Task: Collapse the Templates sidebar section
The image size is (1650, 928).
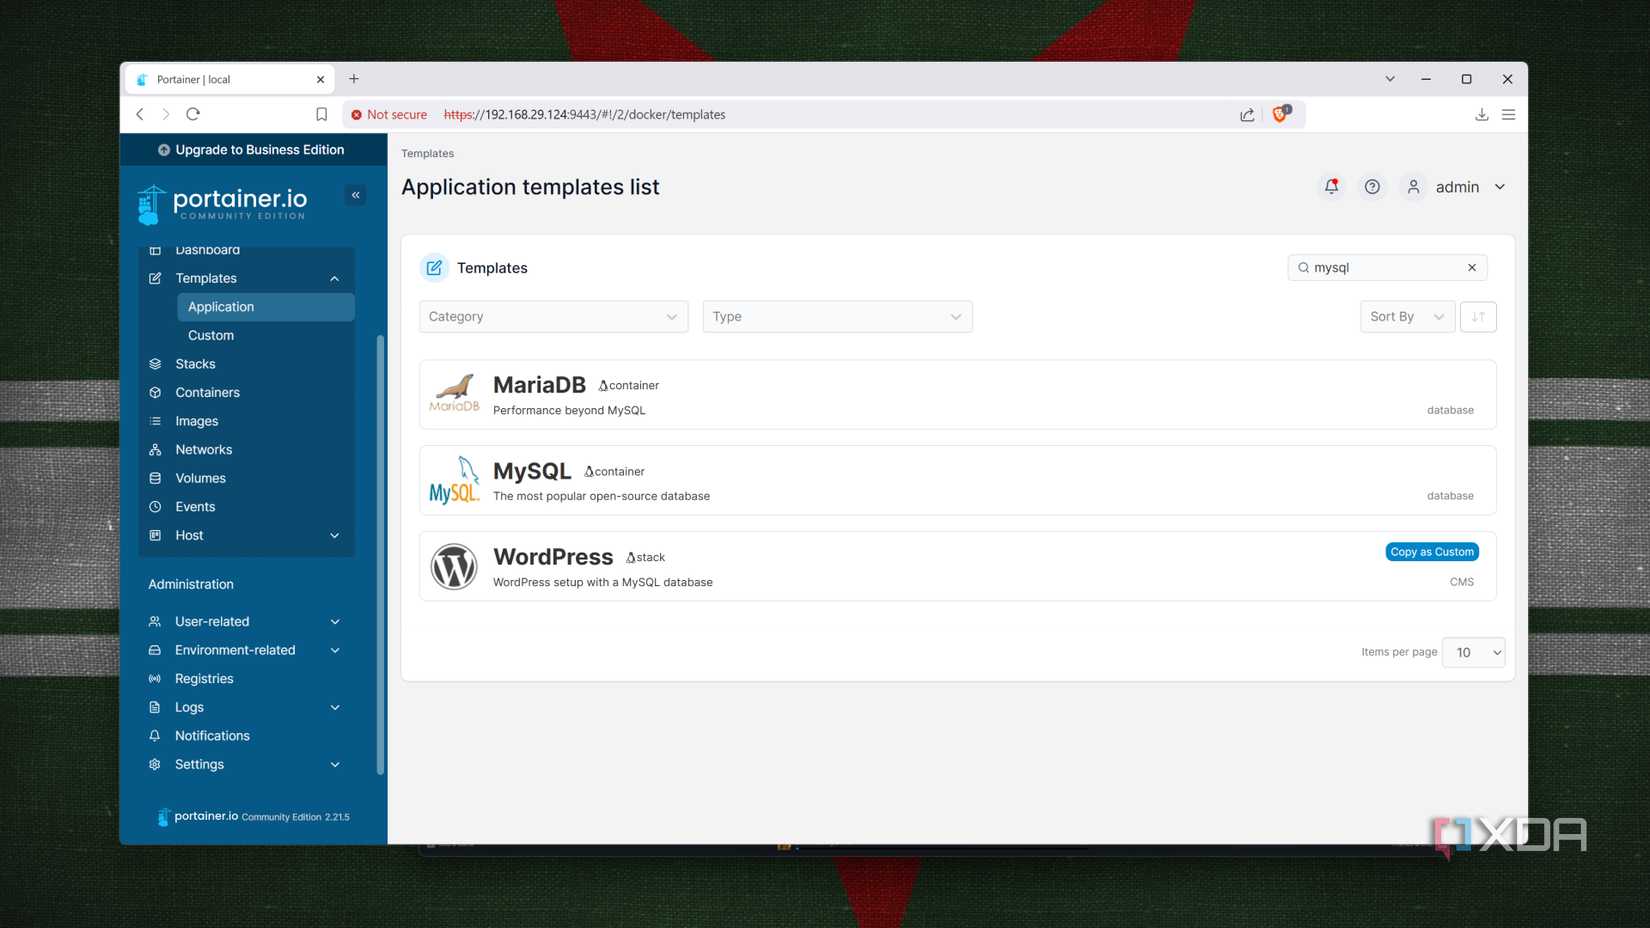Action: [334, 278]
